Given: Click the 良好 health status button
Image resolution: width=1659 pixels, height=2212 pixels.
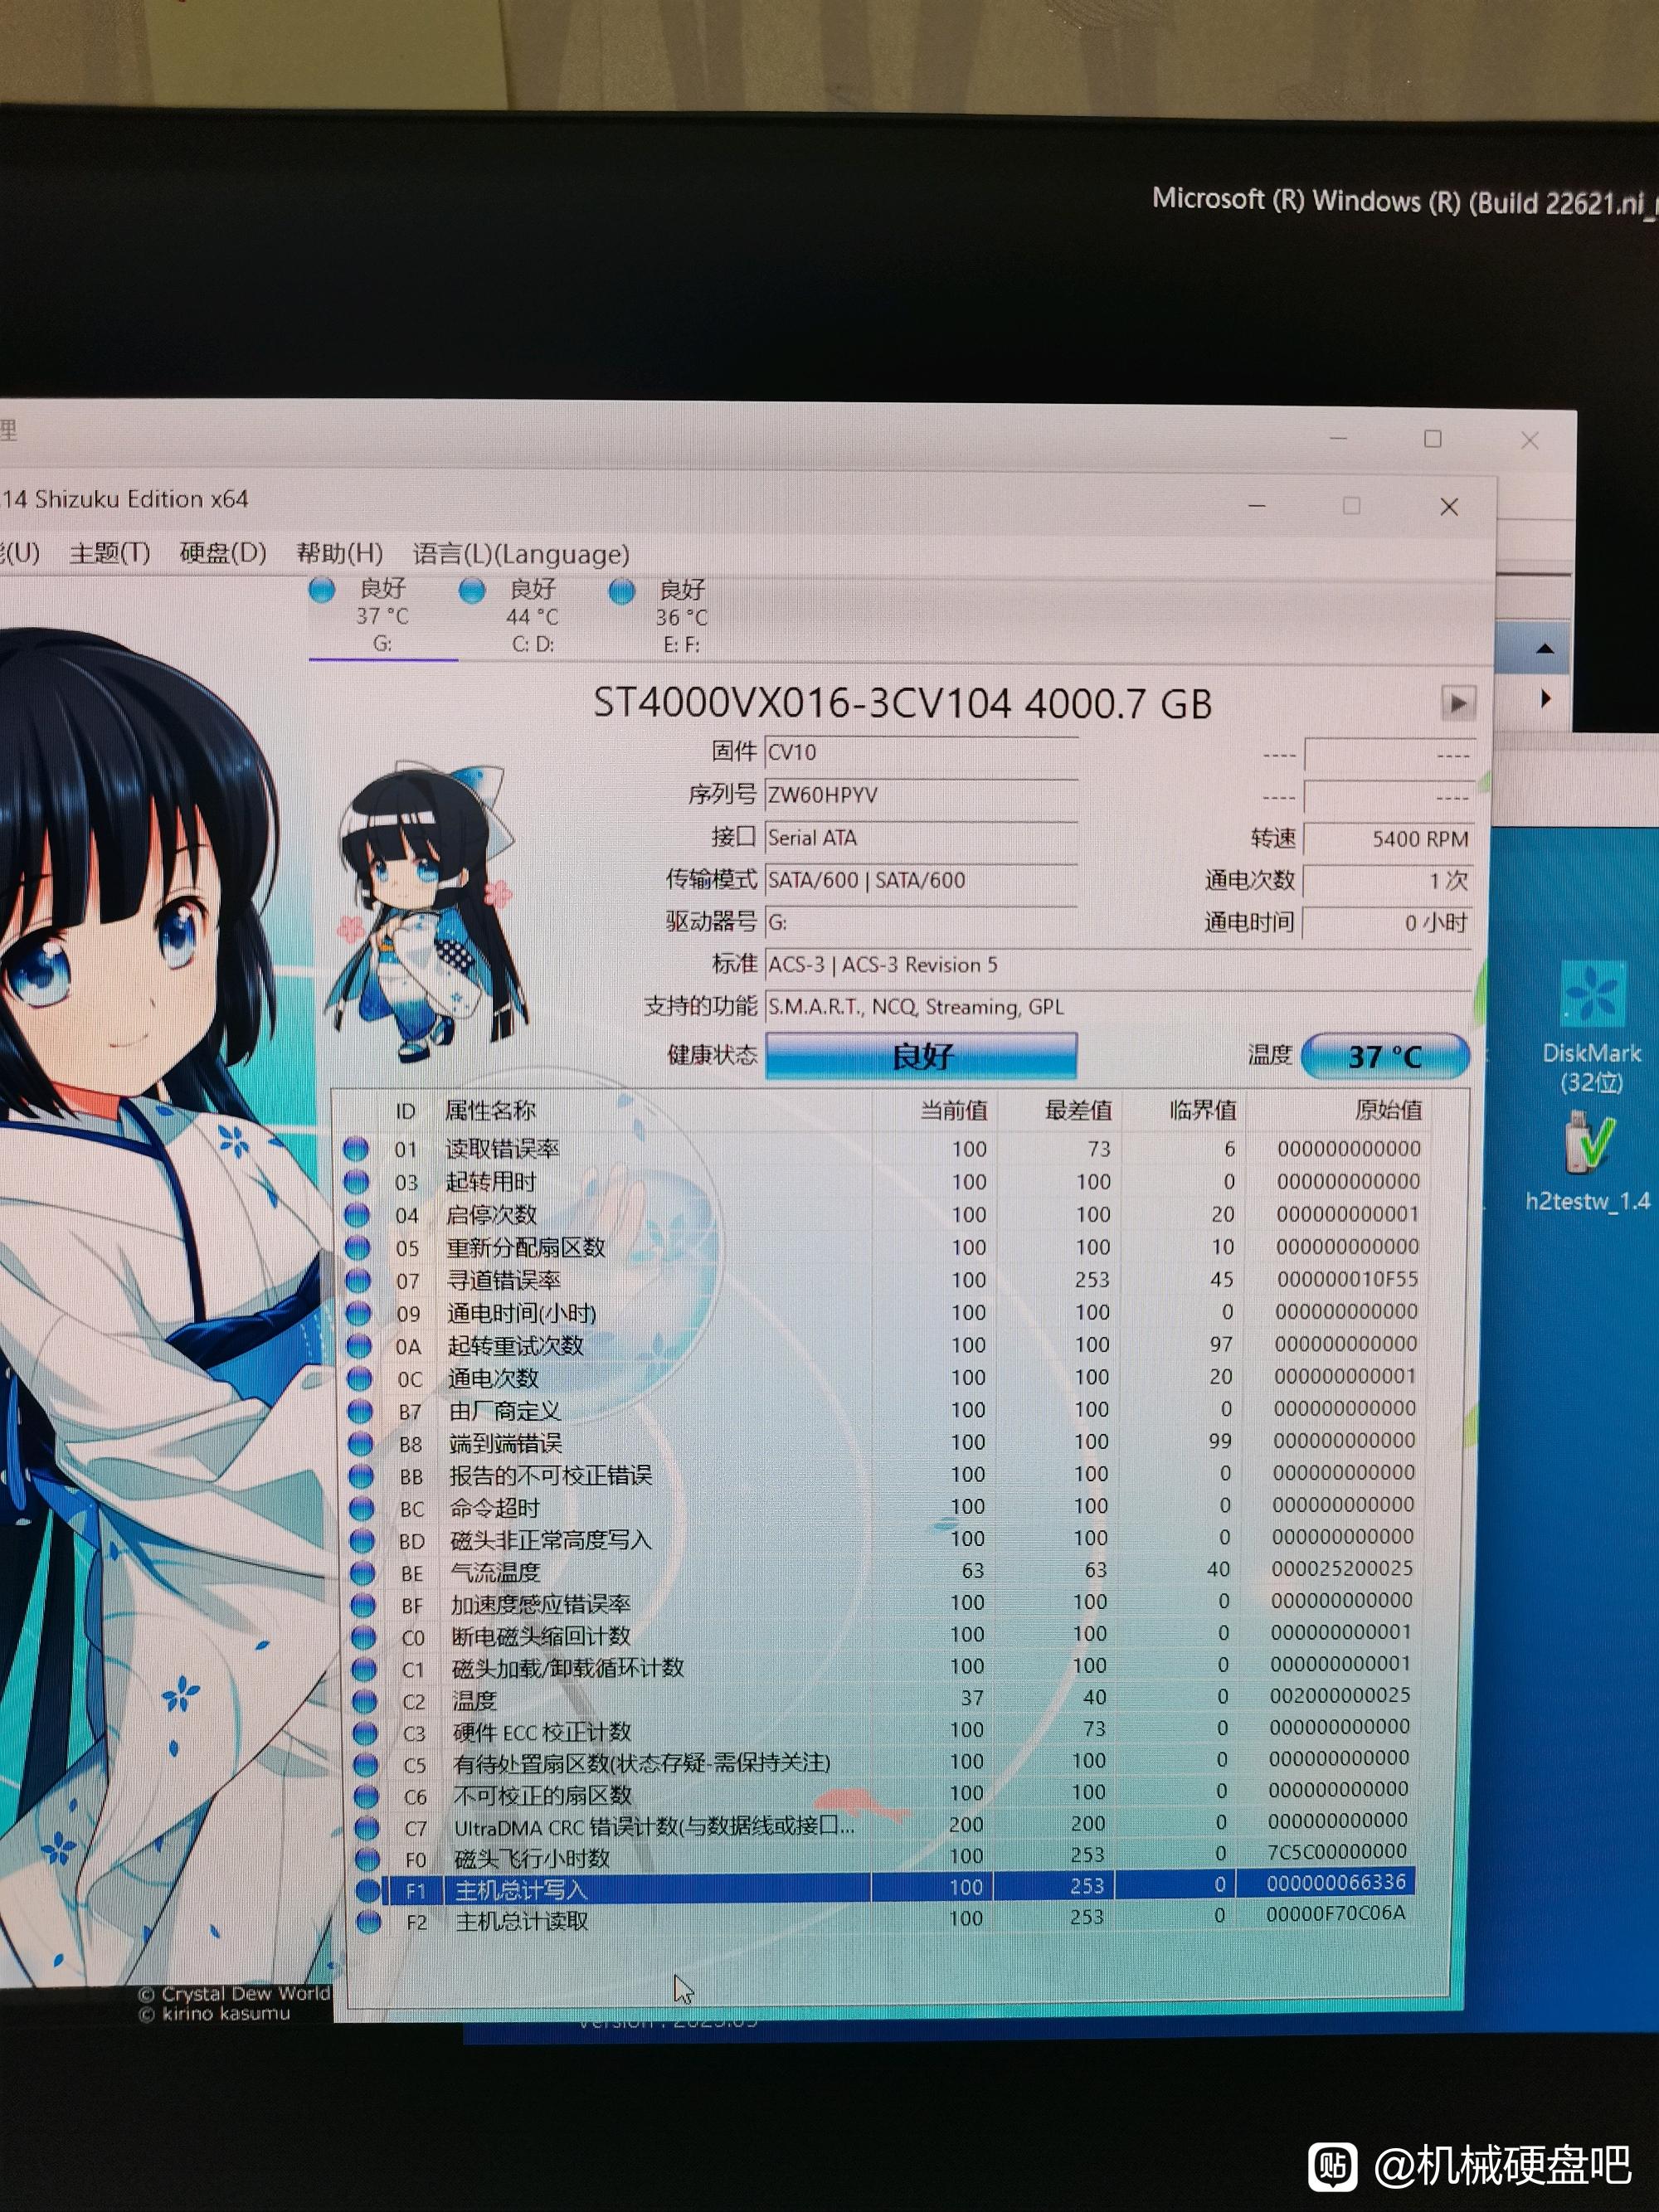Looking at the screenshot, I should [x=921, y=1056].
